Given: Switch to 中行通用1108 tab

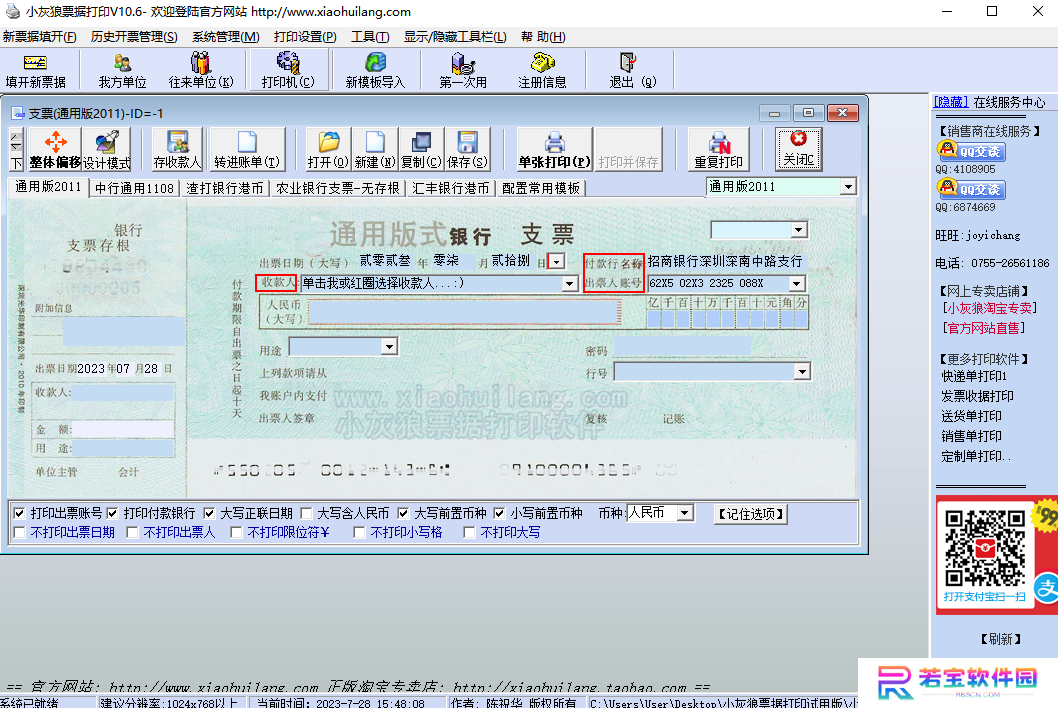Looking at the screenshot, I should click(134, 188).
